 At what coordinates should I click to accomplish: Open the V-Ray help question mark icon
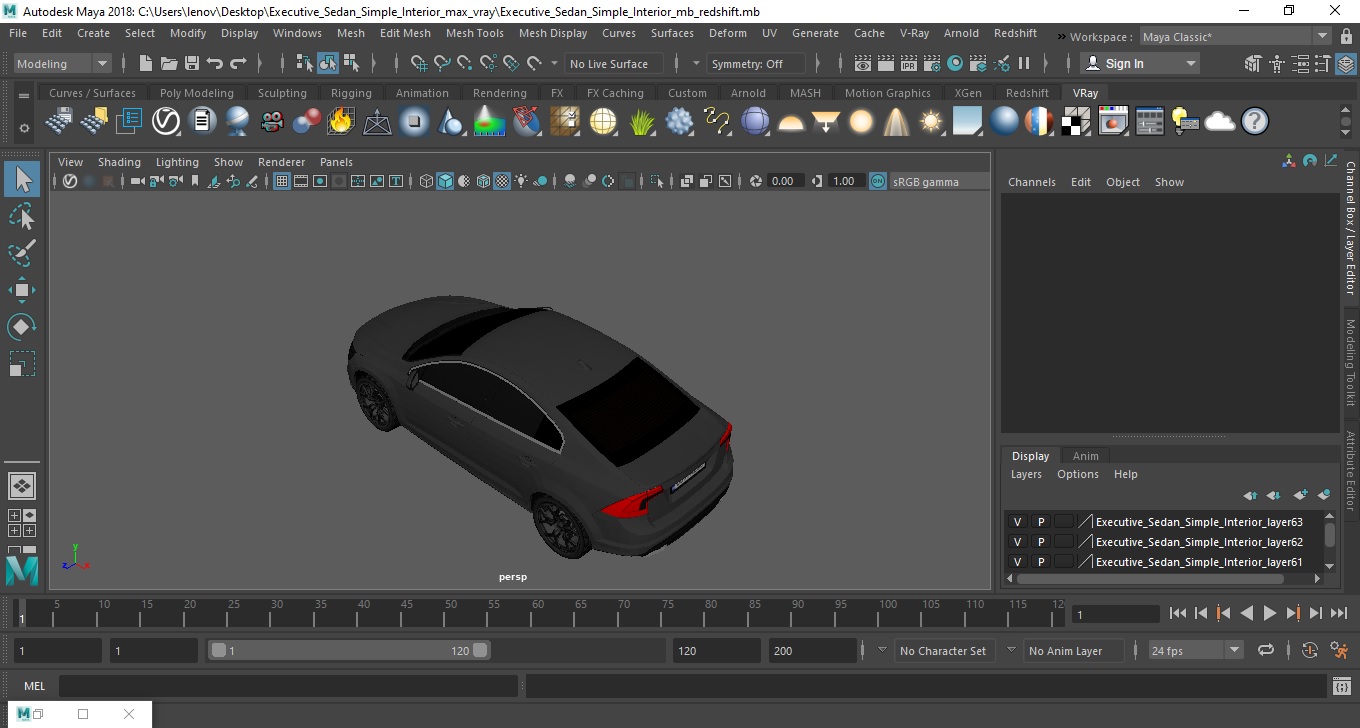1254,122
